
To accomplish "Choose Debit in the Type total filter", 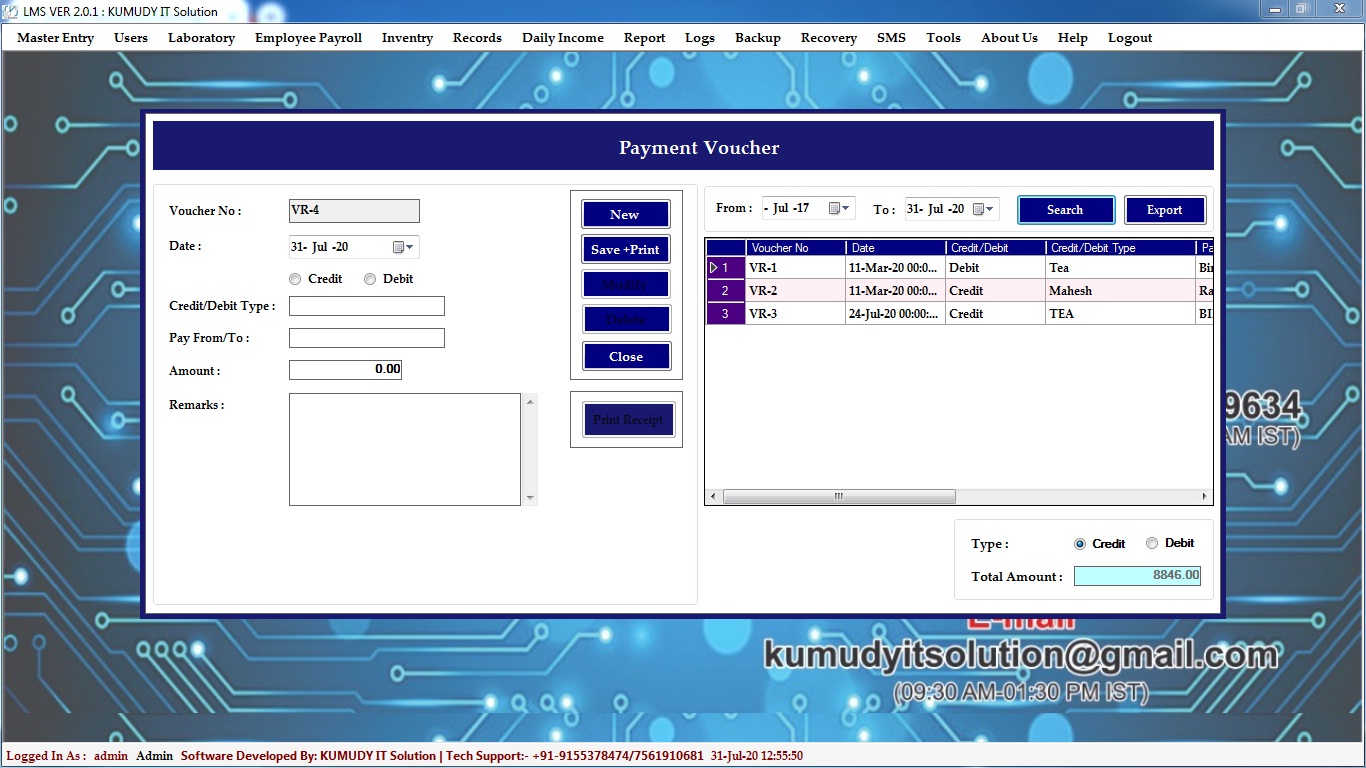I will click(x=1152, y=543).
